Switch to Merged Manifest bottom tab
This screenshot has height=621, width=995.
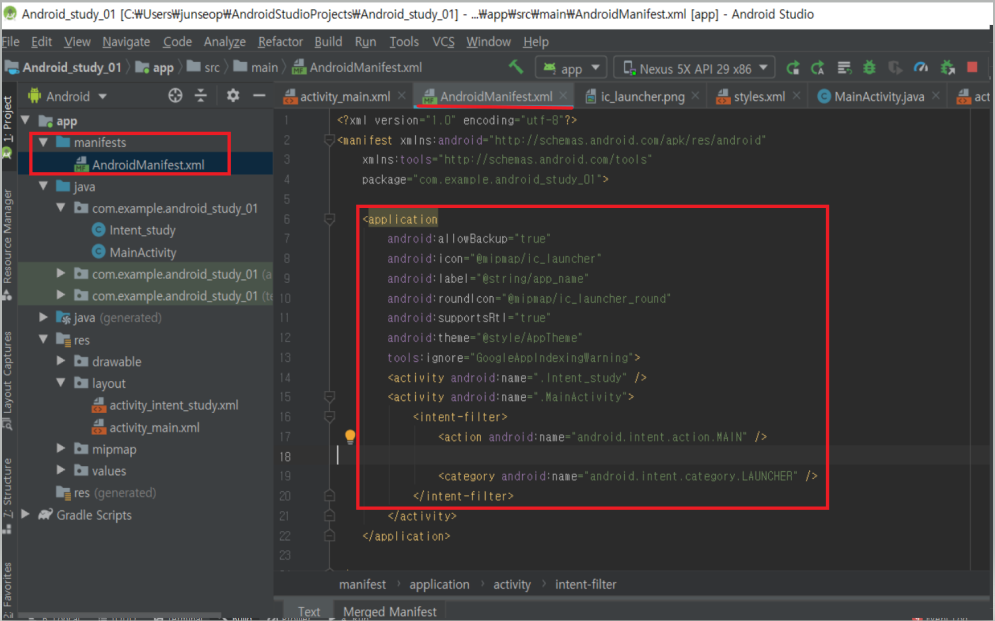[390, 611]
